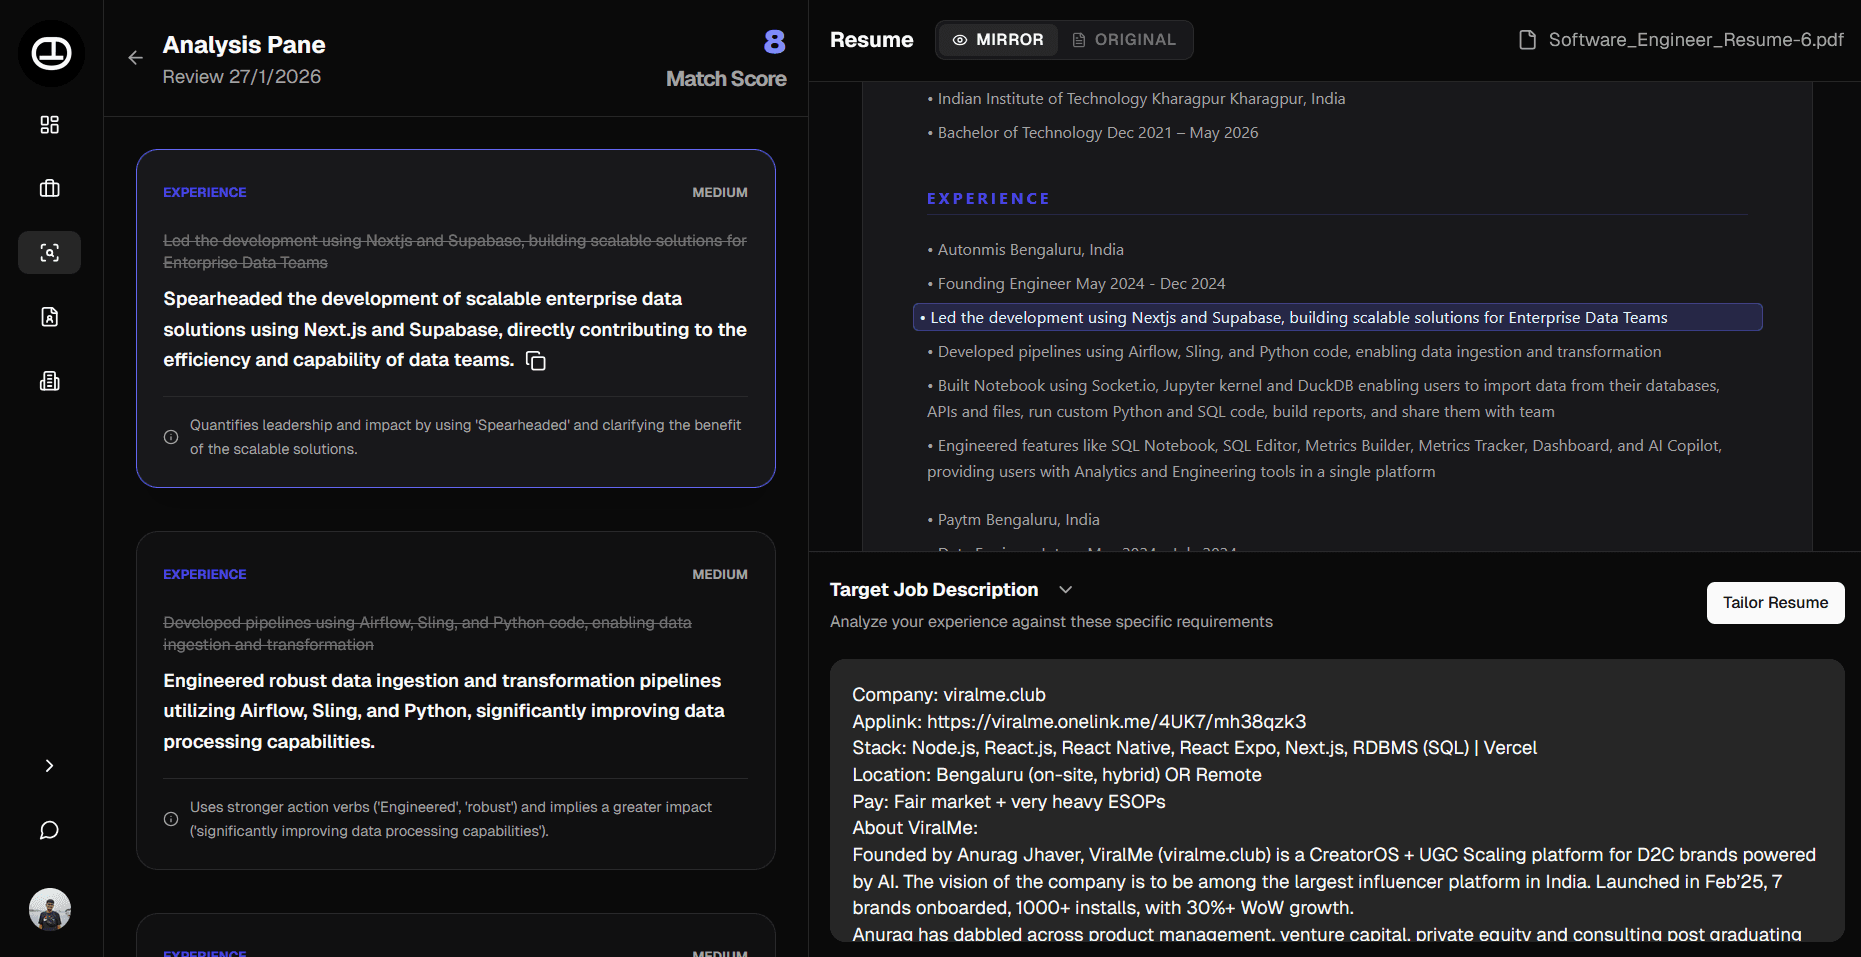Click the struck-through 'Developed pipelines' original text
This screenshot has height=957, width=1861.
click(427, 634)
